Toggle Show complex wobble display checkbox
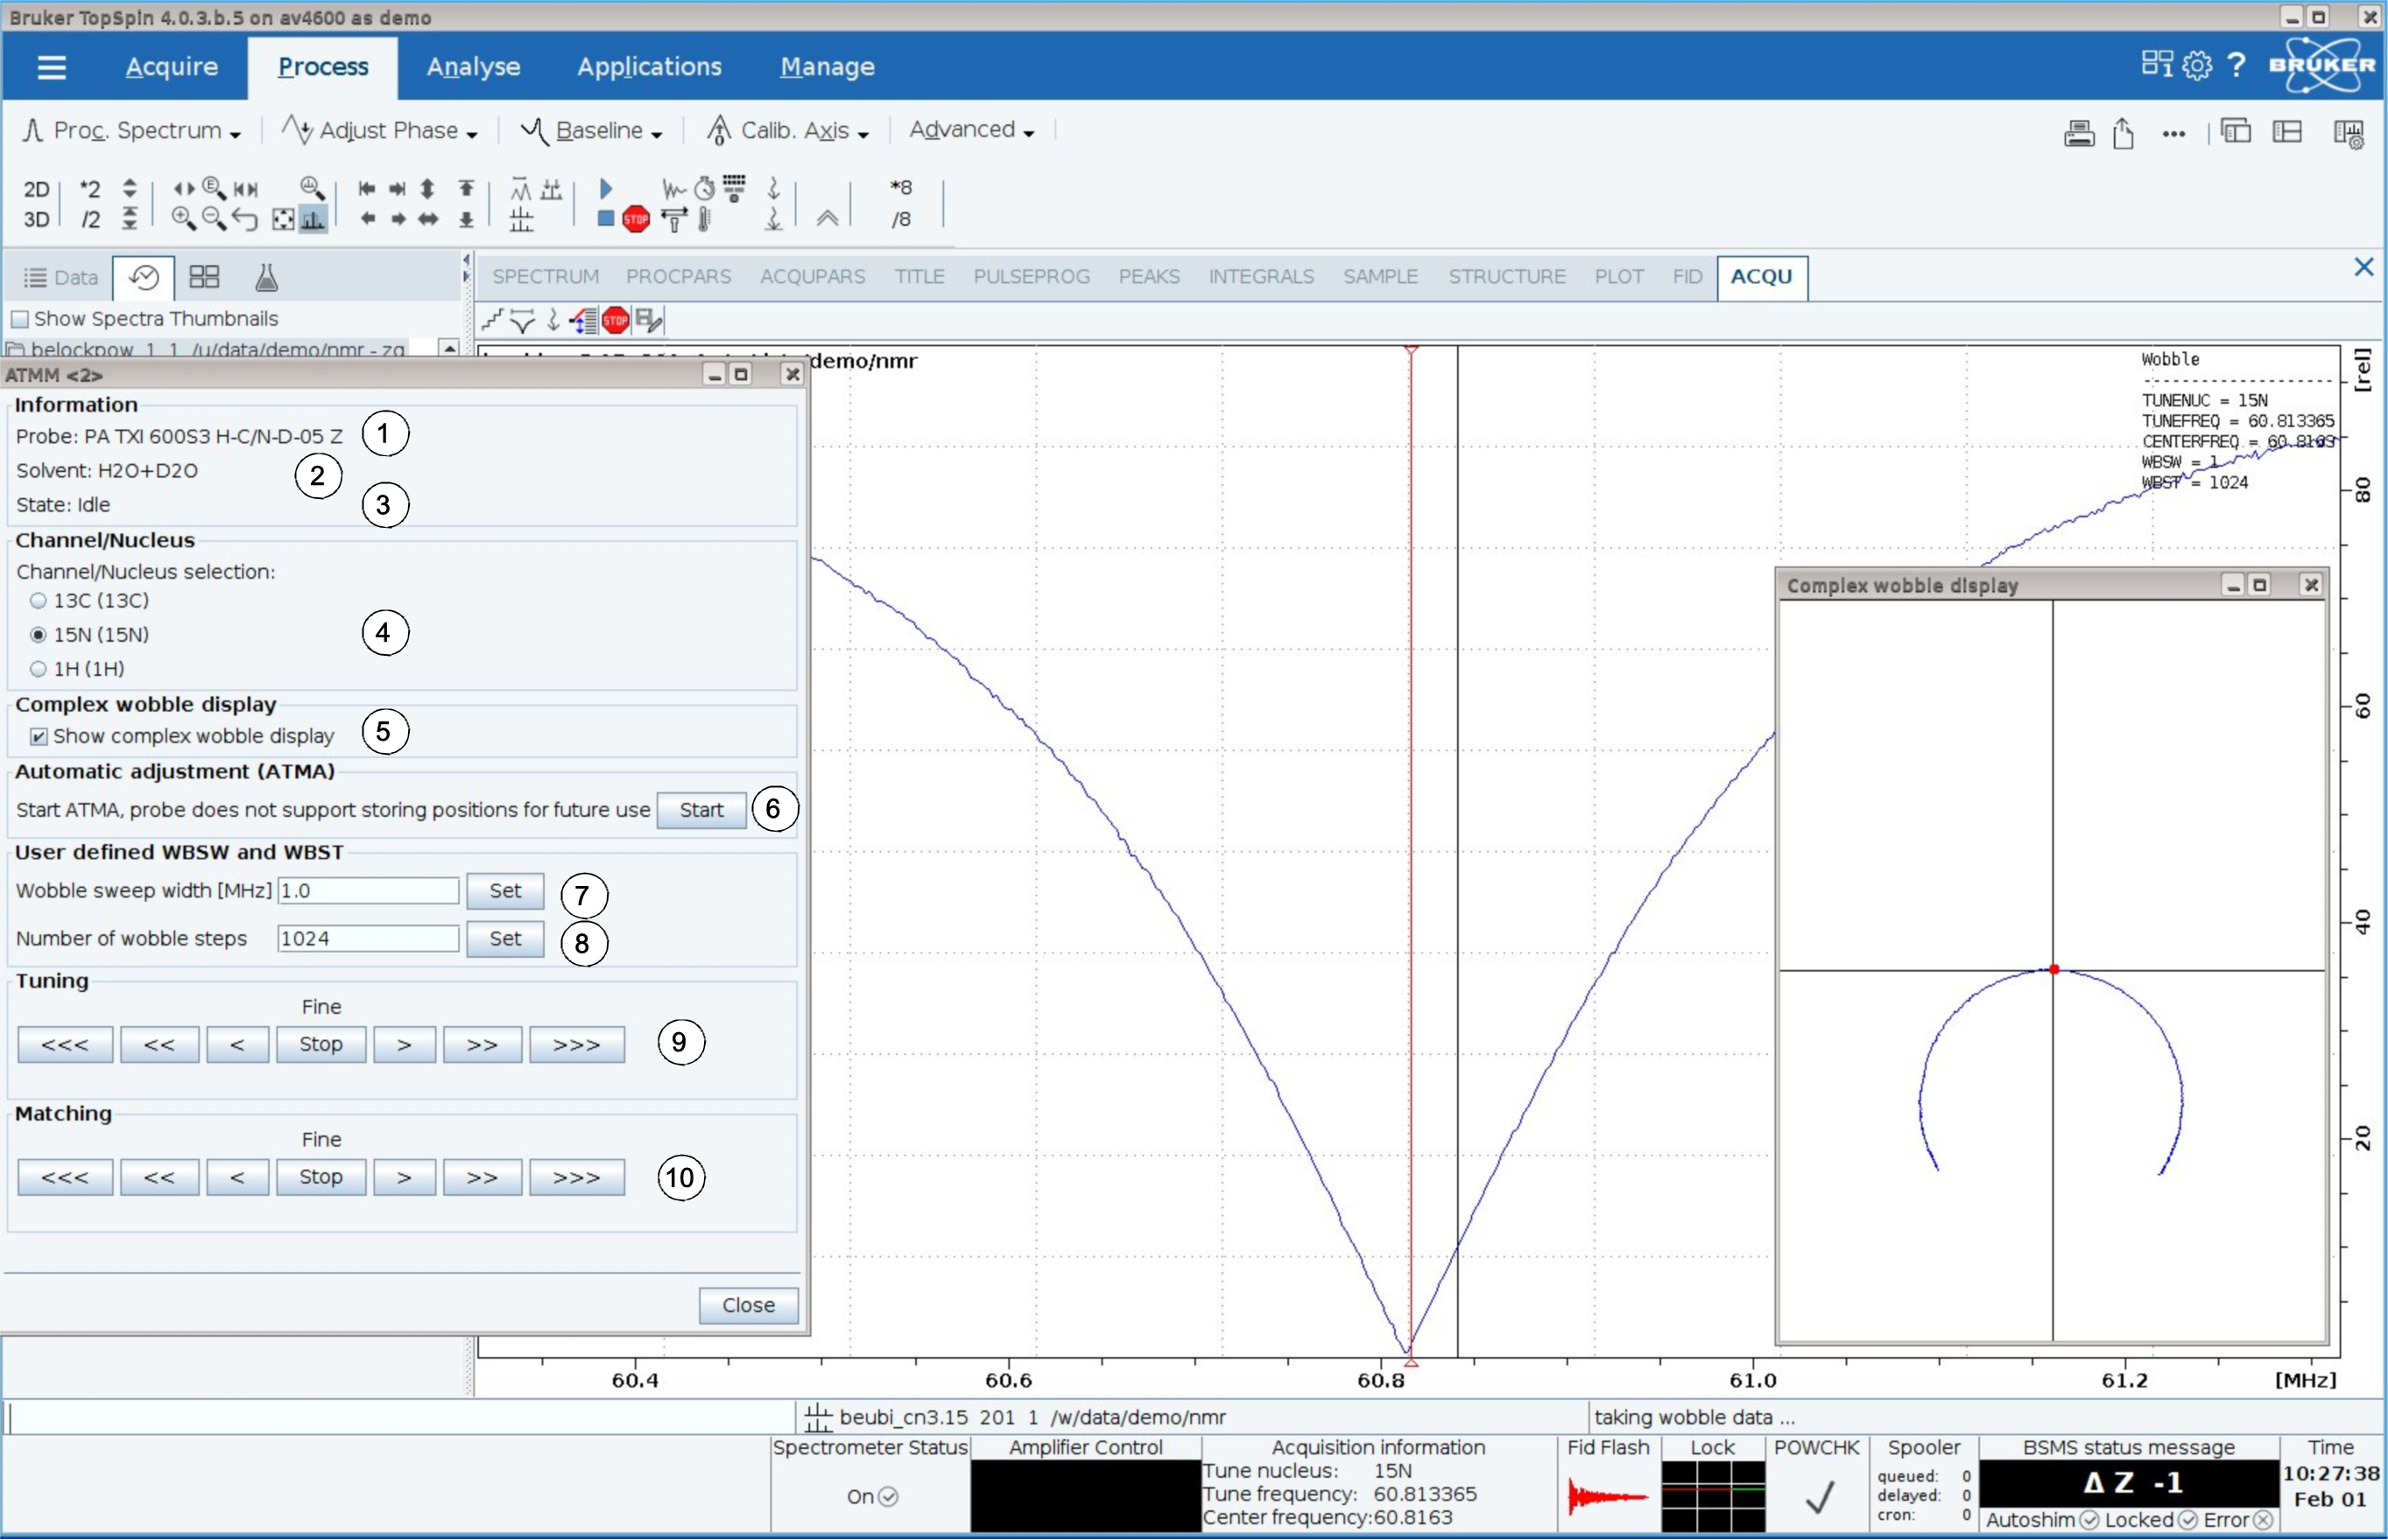Viewport: 2388px width, 1540px height. coord(38,736)
